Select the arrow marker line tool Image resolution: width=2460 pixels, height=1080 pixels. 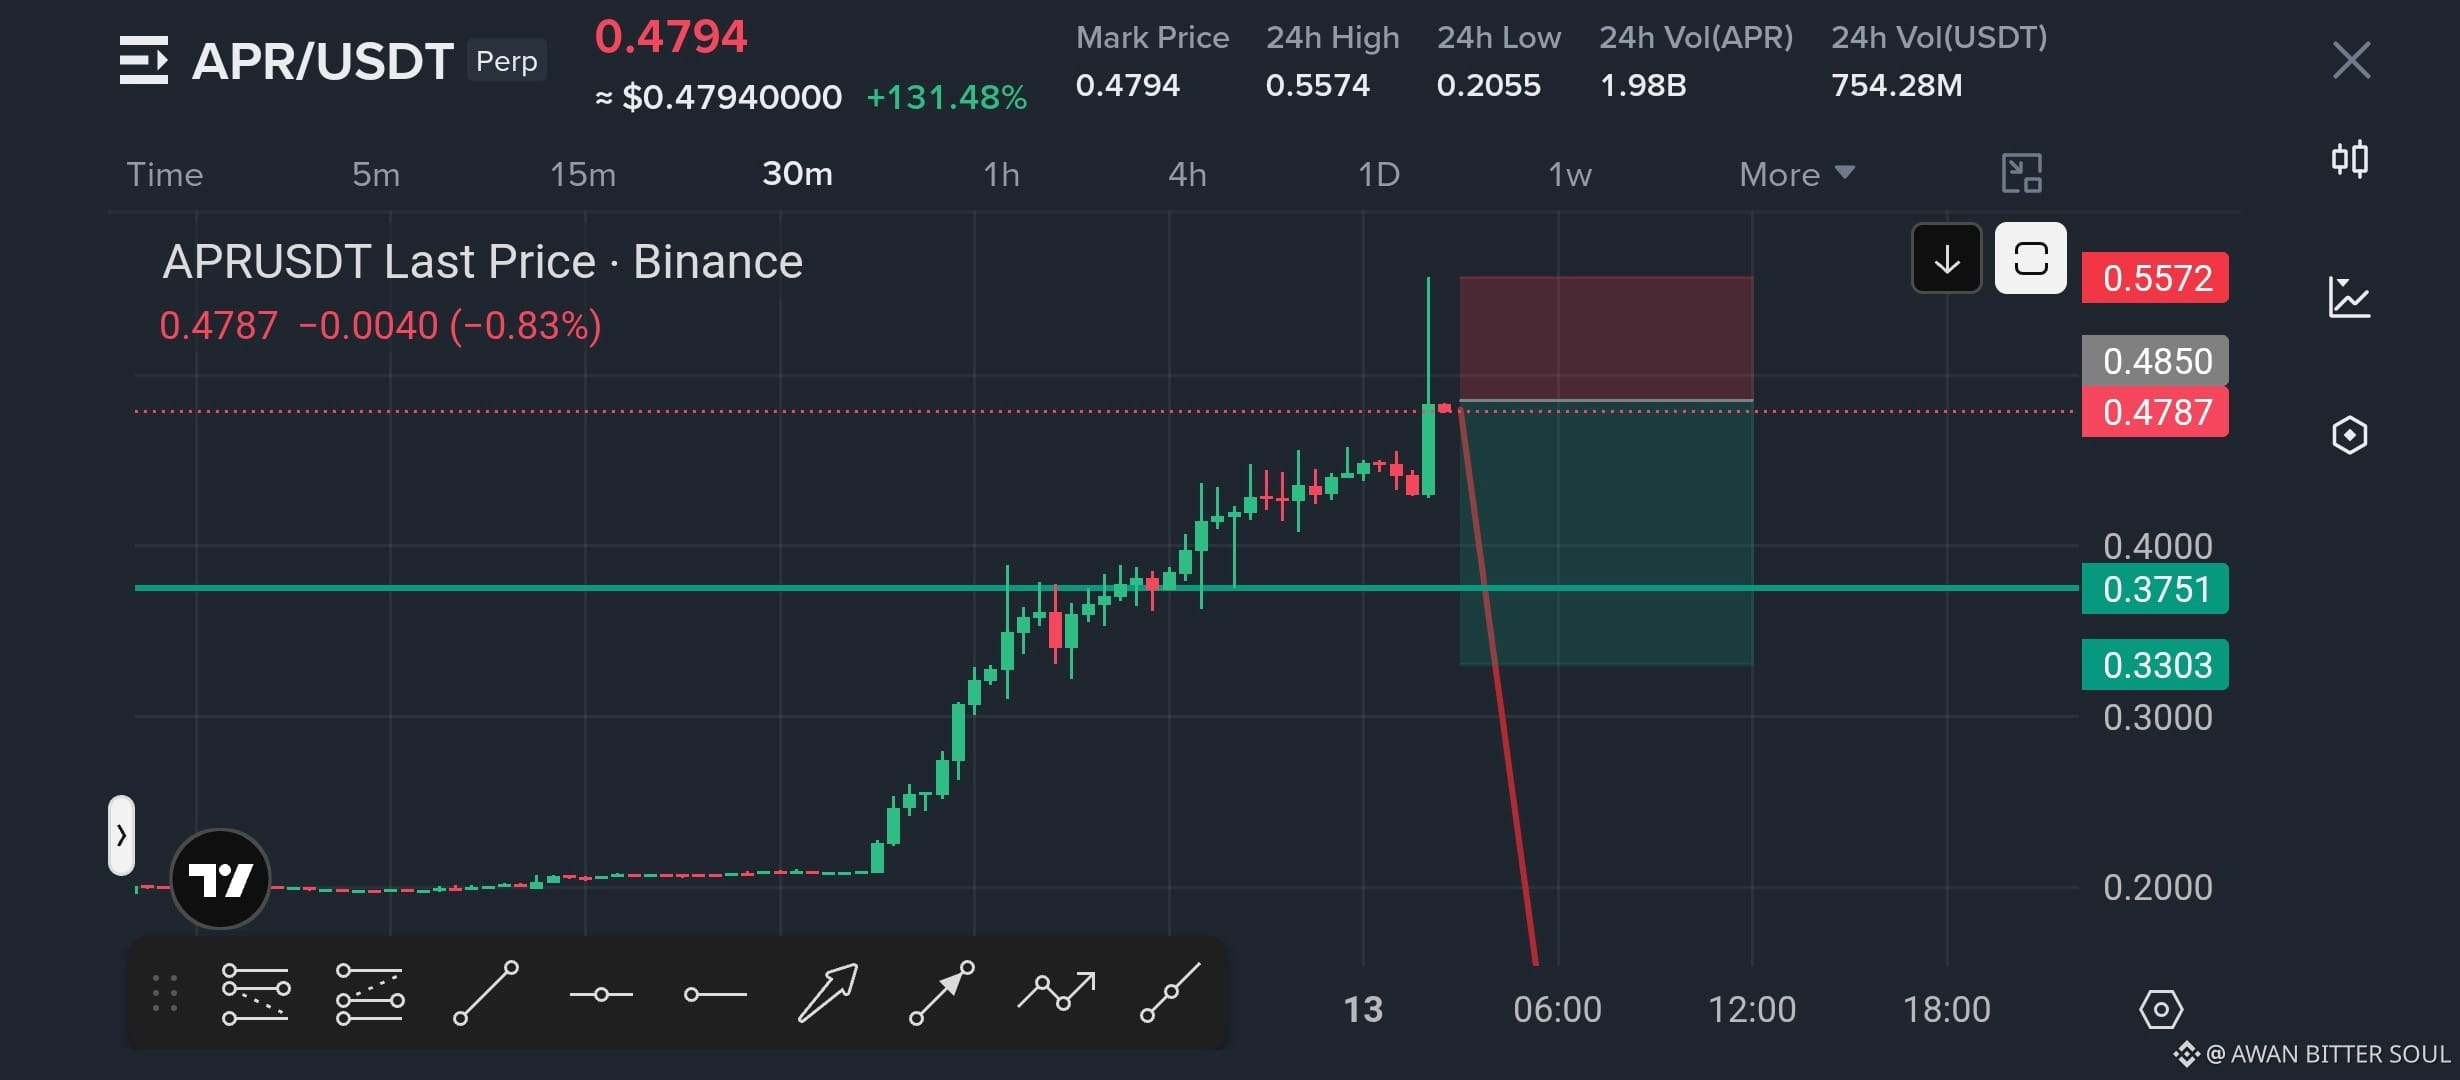pyautogui.click(x=942, y=993)
